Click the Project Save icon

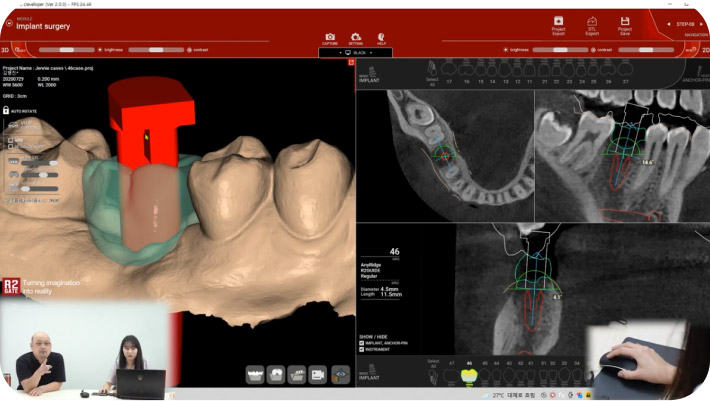[x=624, y=23]
